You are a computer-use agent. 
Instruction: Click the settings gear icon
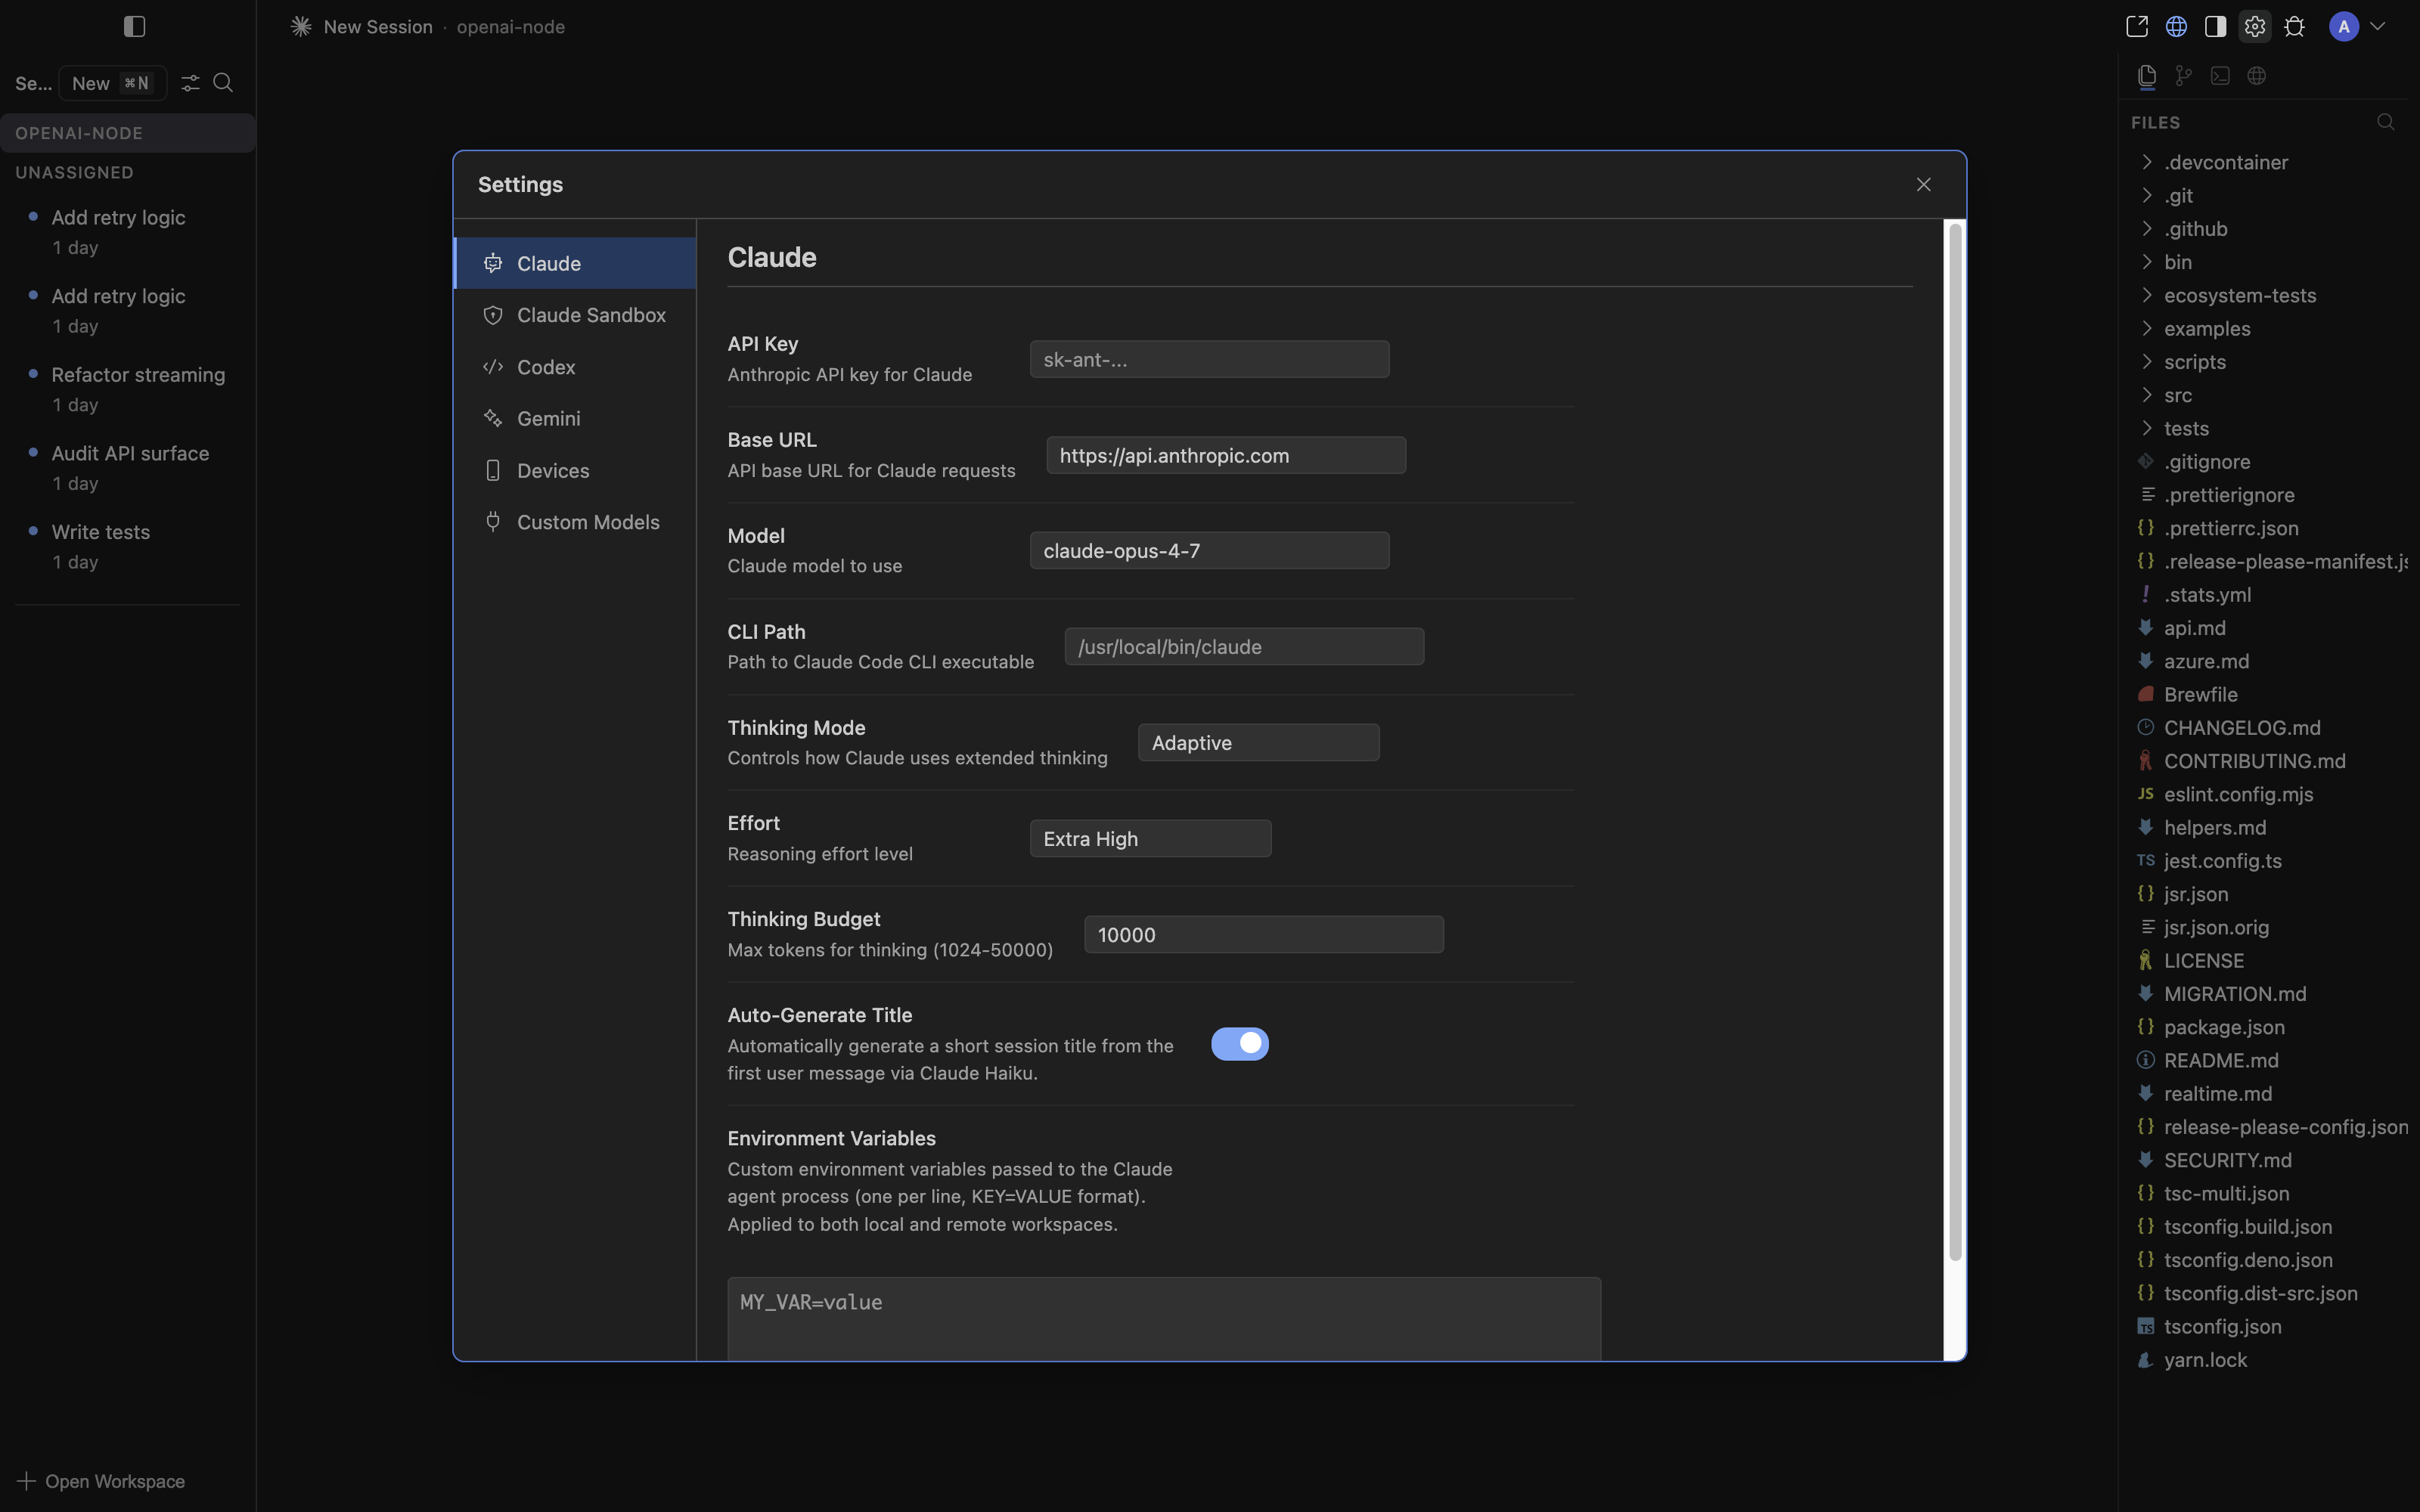(2254, 27)
